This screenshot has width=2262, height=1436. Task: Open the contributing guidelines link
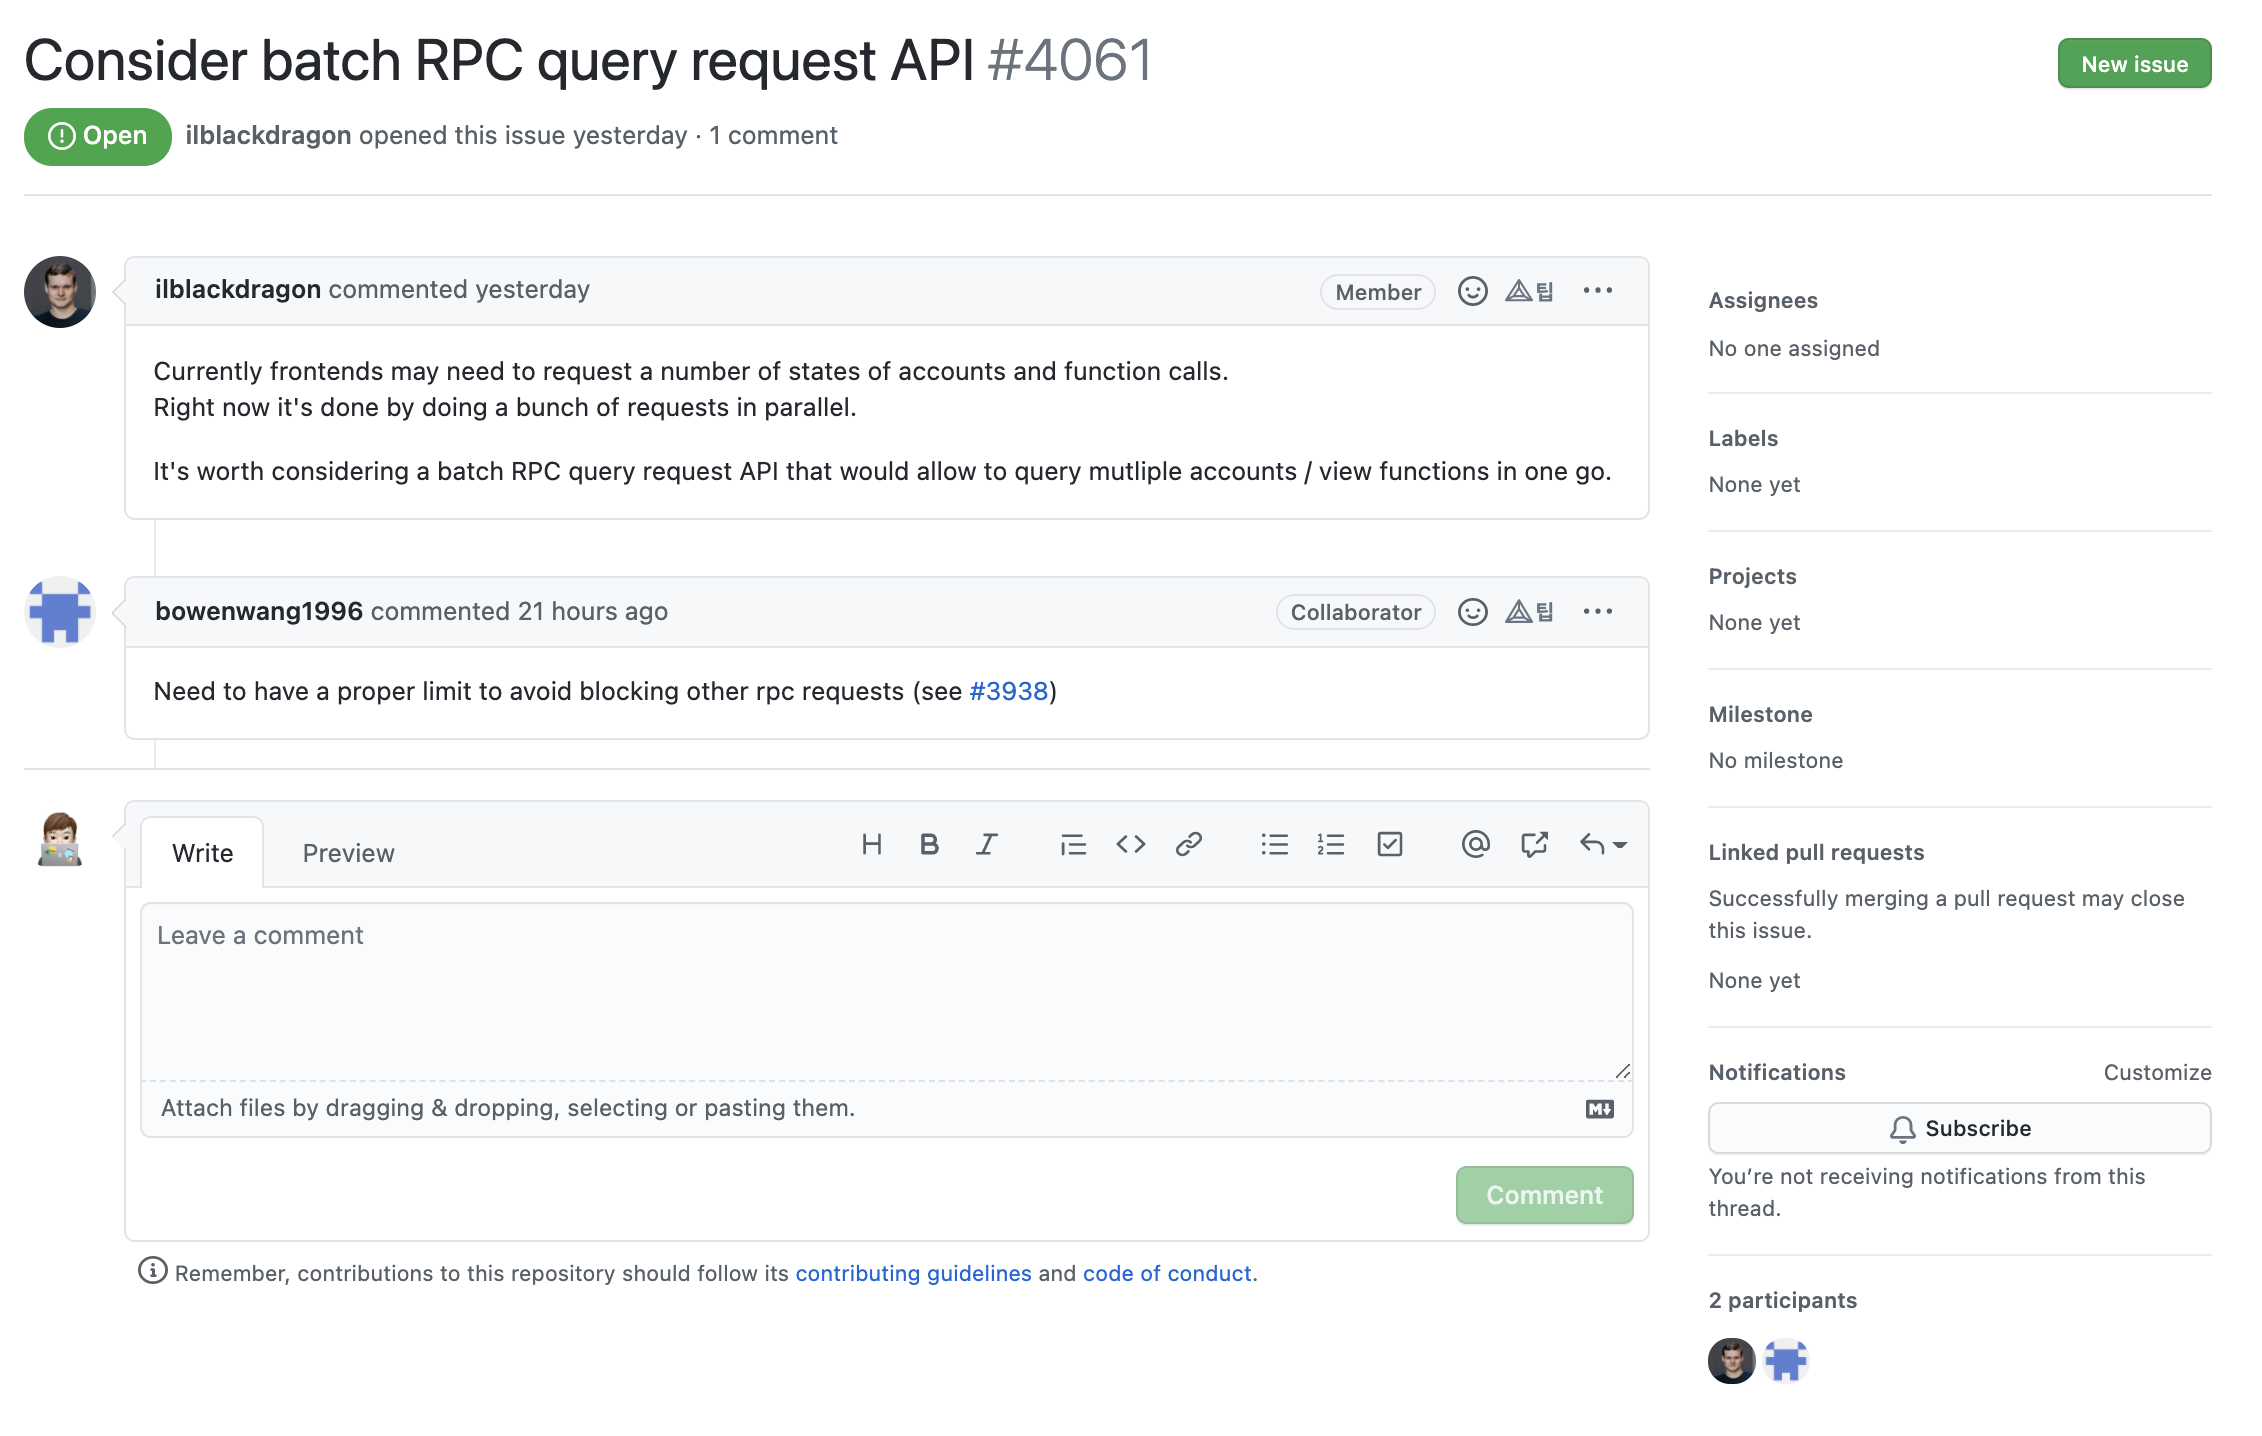pos(912,1274)
